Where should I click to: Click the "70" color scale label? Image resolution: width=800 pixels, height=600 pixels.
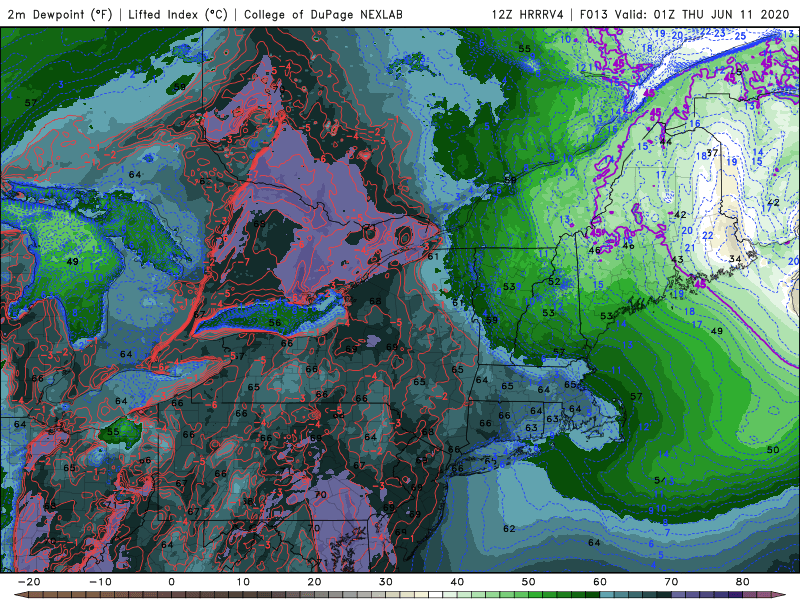pyautogui.click(x=671, y=582)
